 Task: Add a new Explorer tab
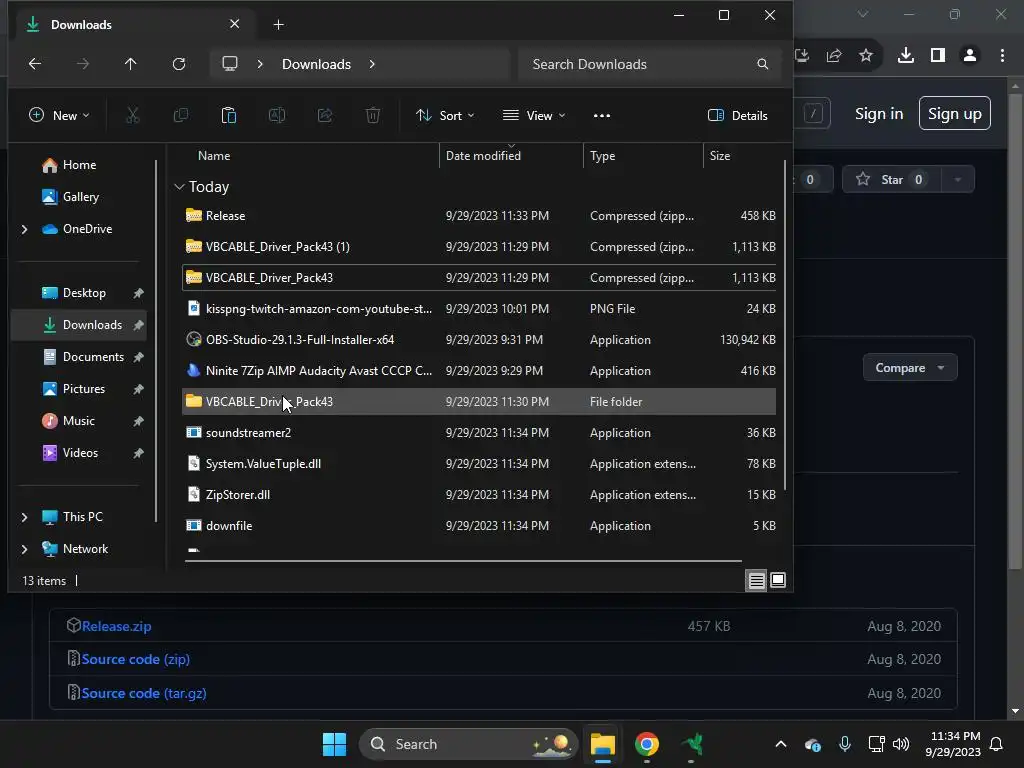point(279,25)
